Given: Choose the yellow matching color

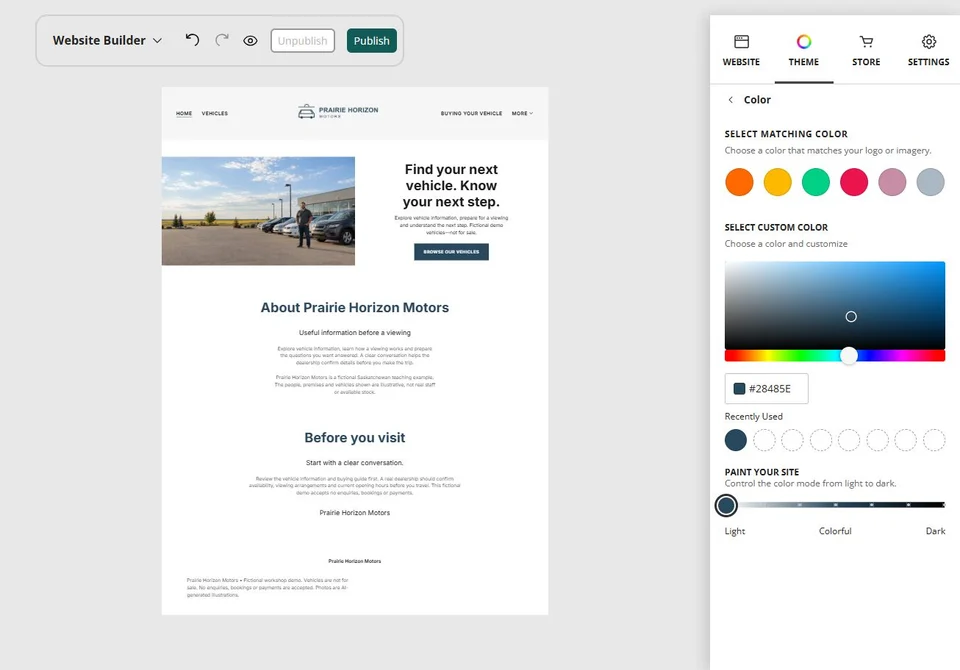Looking at the screenshot, I should (778, 183).
